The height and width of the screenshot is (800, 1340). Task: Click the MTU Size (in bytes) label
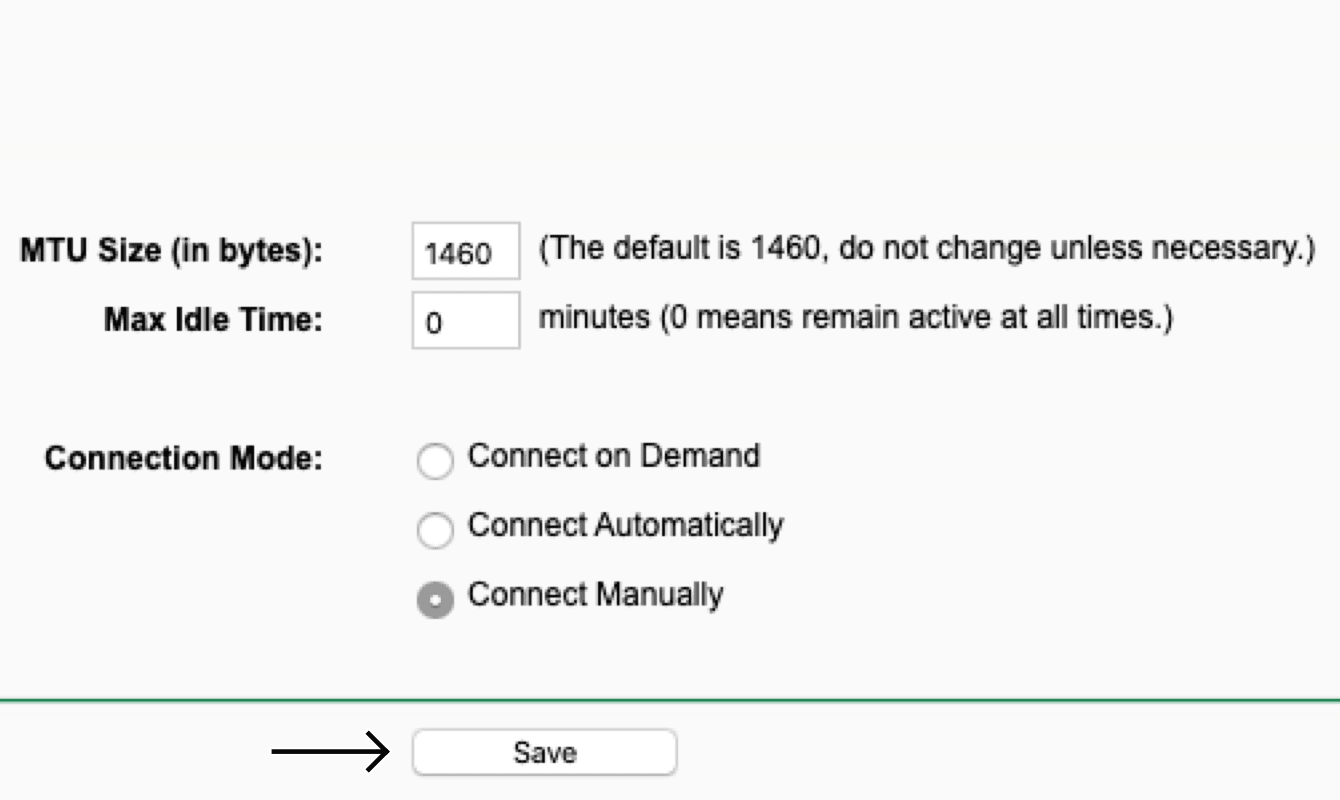coord(172,251)
